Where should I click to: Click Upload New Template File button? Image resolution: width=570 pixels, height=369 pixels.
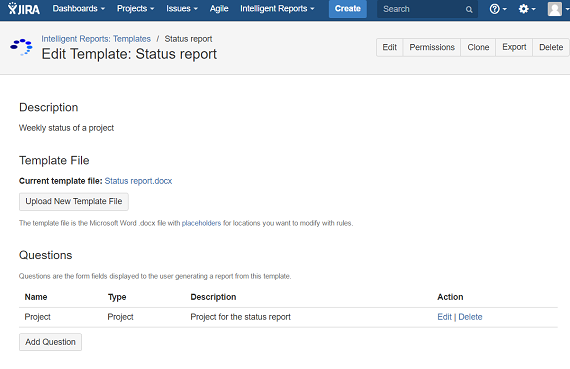pos(74,201)
